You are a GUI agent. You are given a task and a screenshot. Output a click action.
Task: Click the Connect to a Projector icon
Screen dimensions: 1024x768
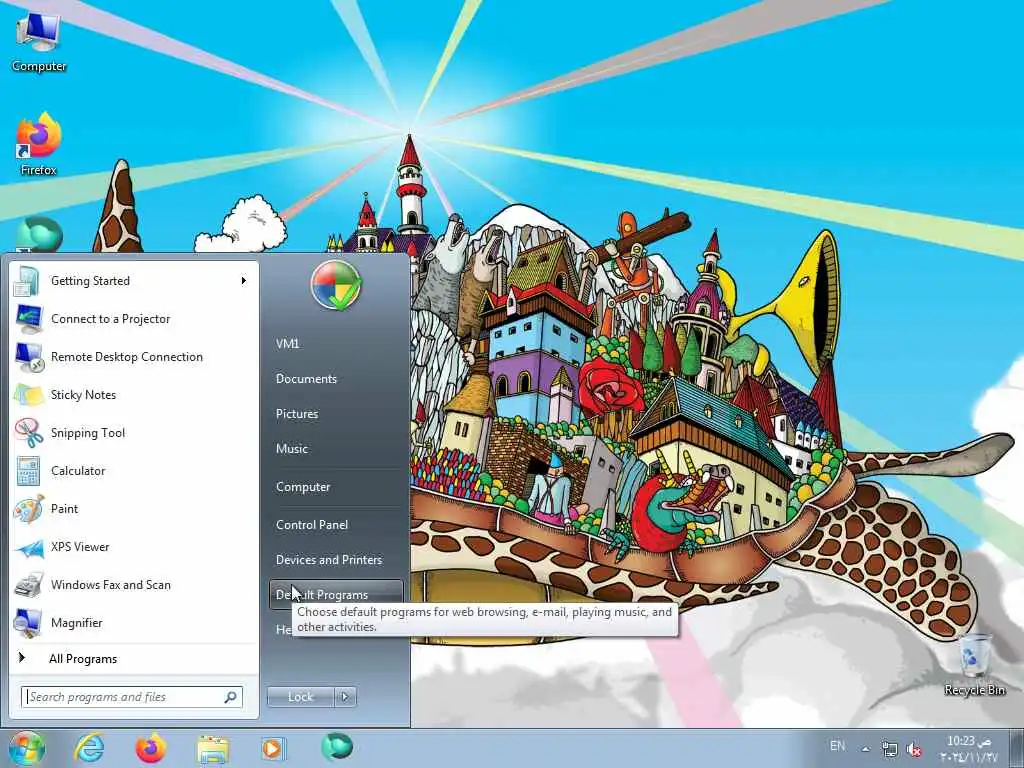[29, 319]
